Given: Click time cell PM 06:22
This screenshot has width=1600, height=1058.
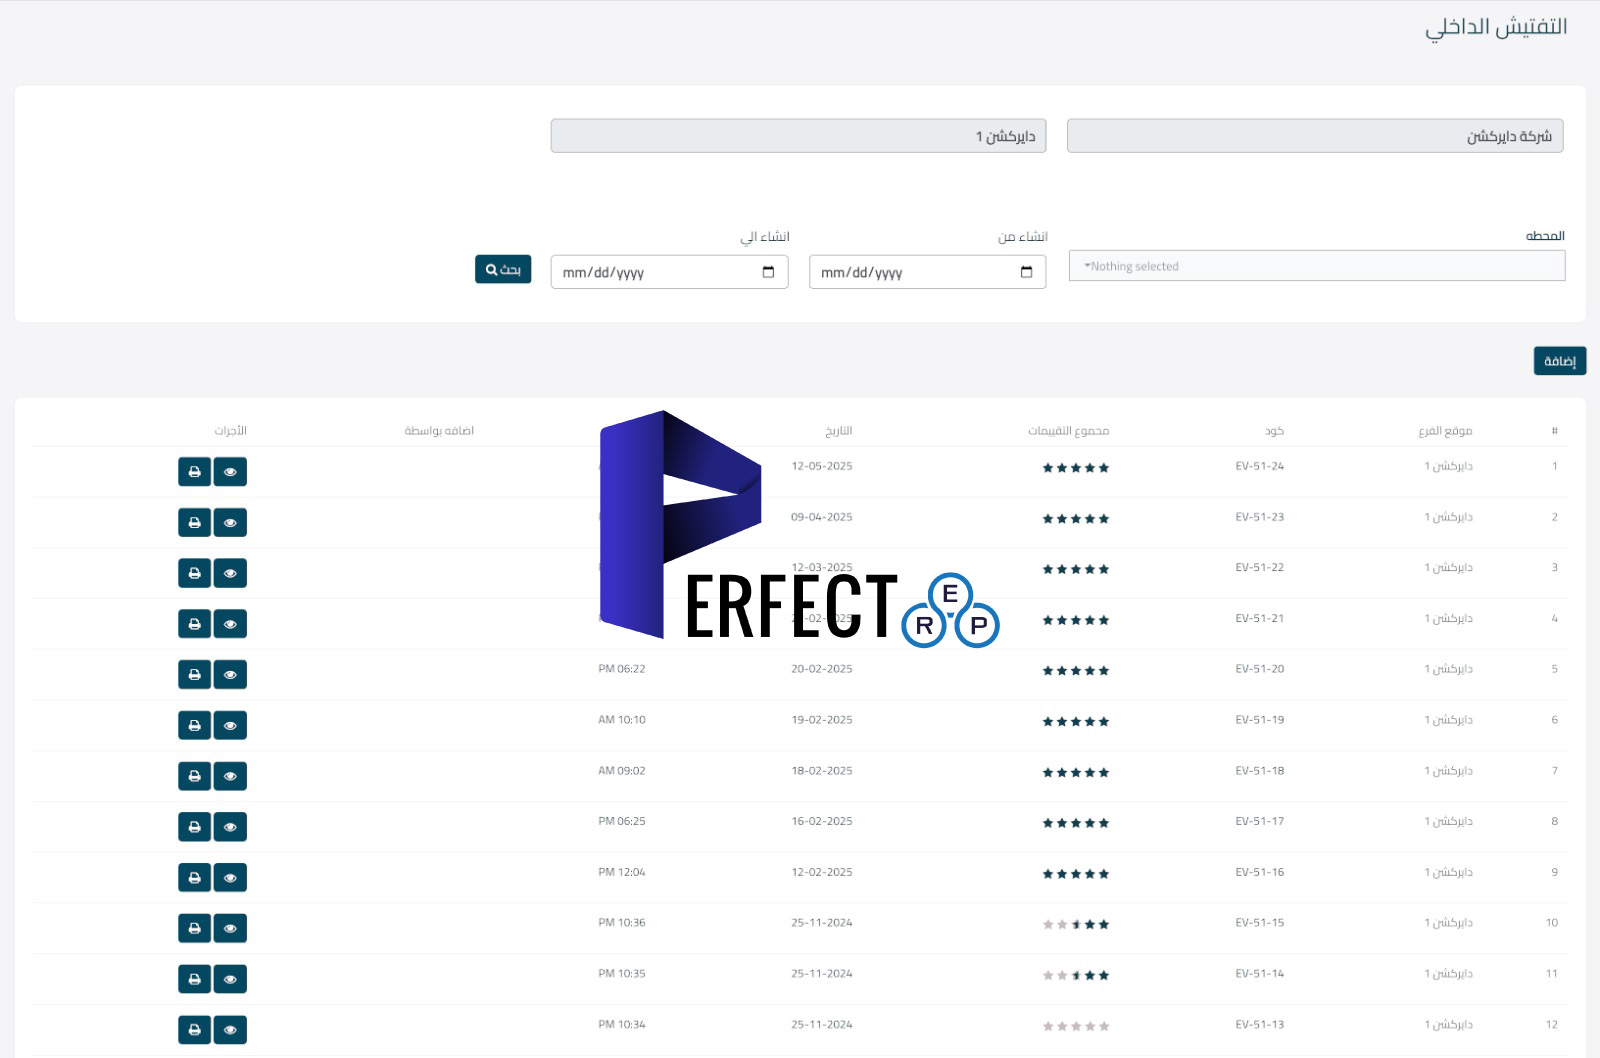Looking at the screenshot, I should (x=622, y=669).
